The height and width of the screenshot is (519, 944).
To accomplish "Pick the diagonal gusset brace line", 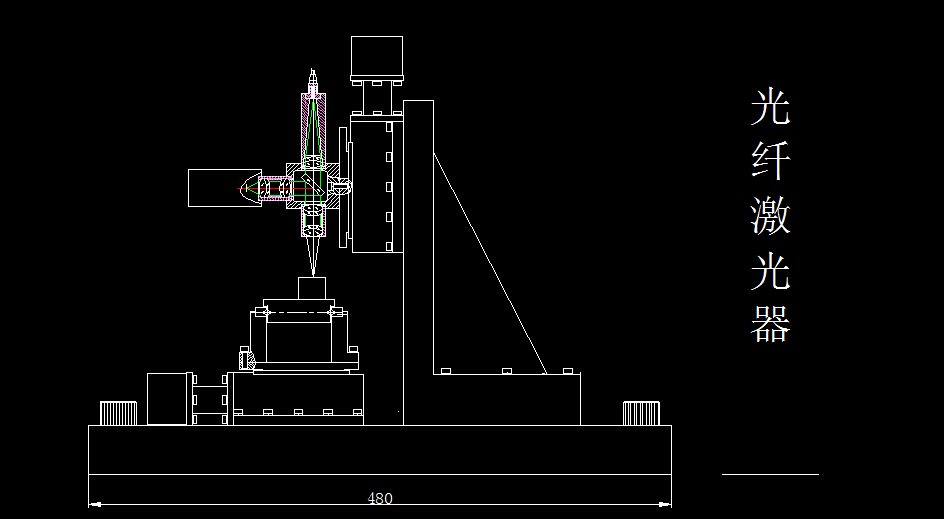I will point(490,263).
